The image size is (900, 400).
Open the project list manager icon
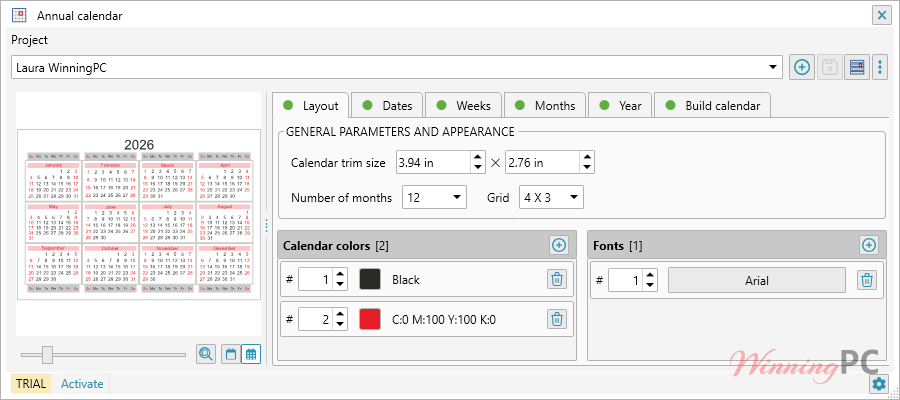click(857, 67)
